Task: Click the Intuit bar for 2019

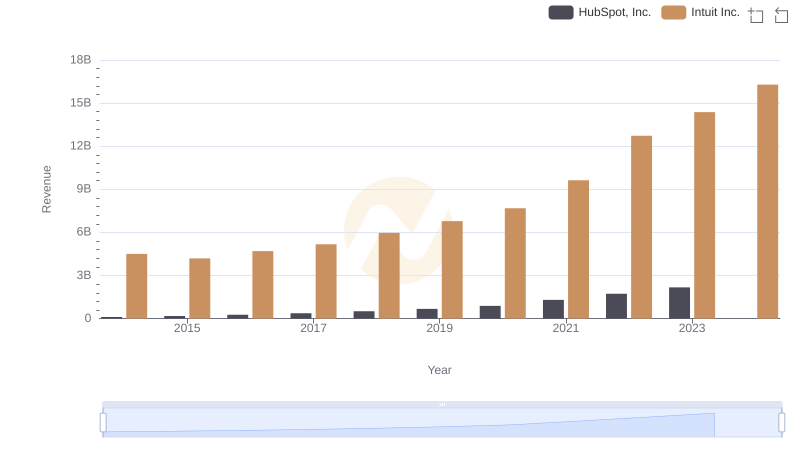Action: click(x=452, y=270)
